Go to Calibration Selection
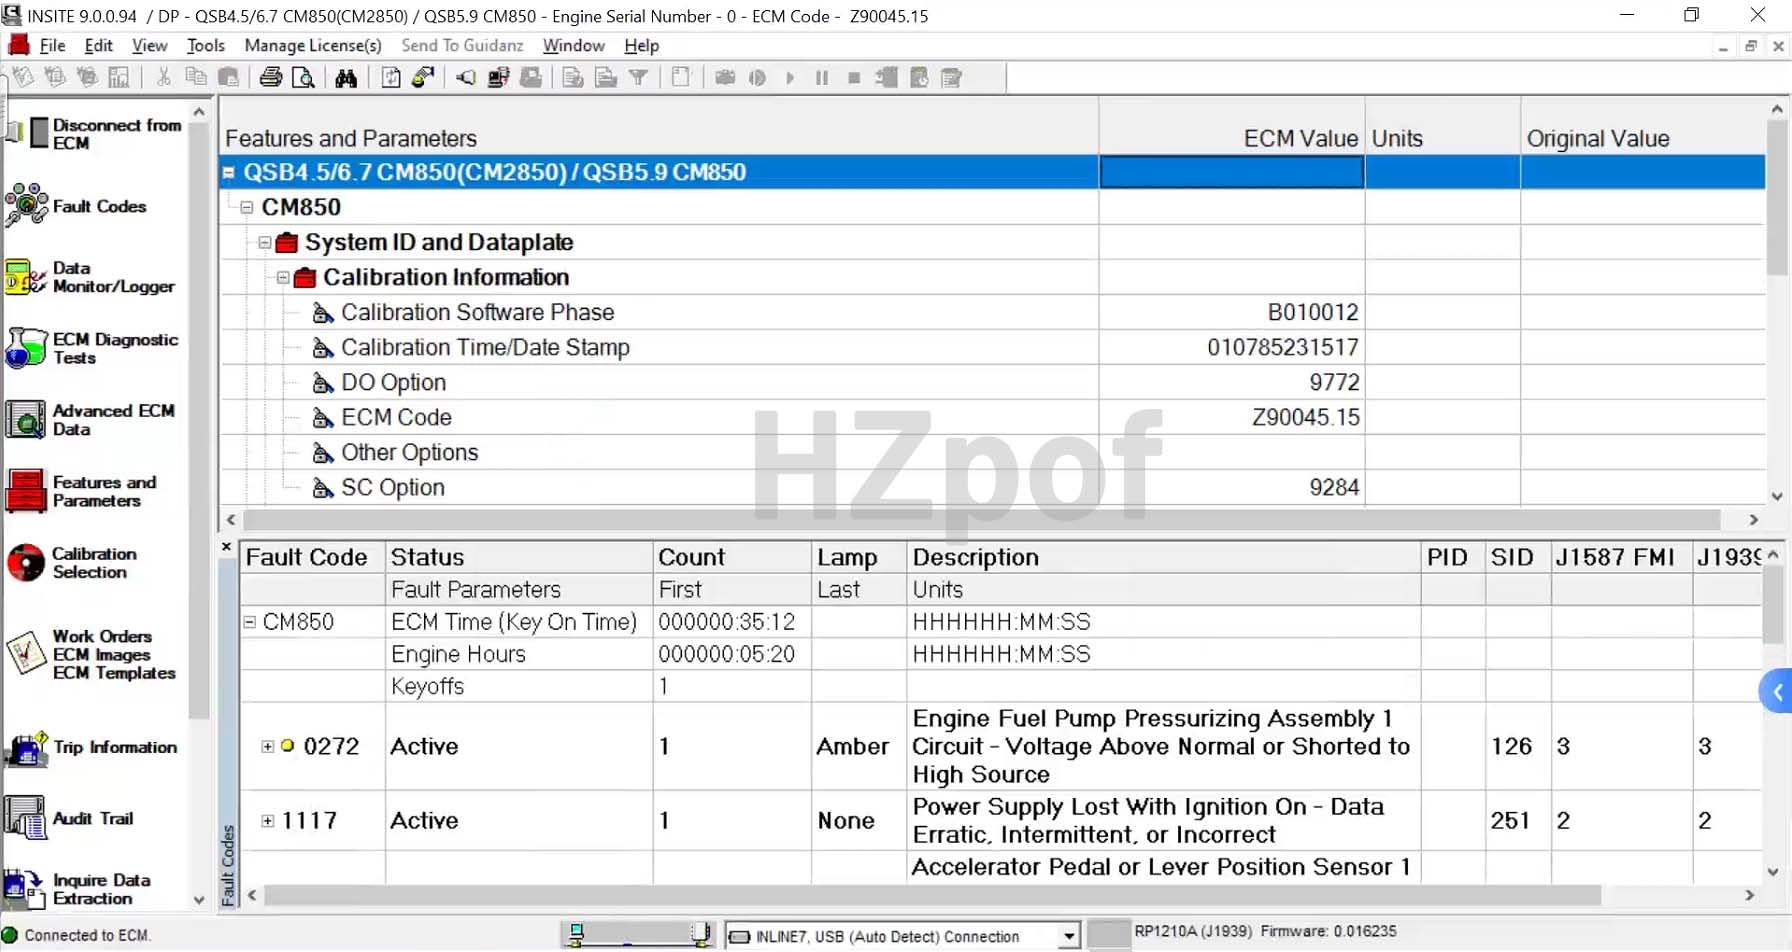The image size is (1792, 952). click(94, 563)
